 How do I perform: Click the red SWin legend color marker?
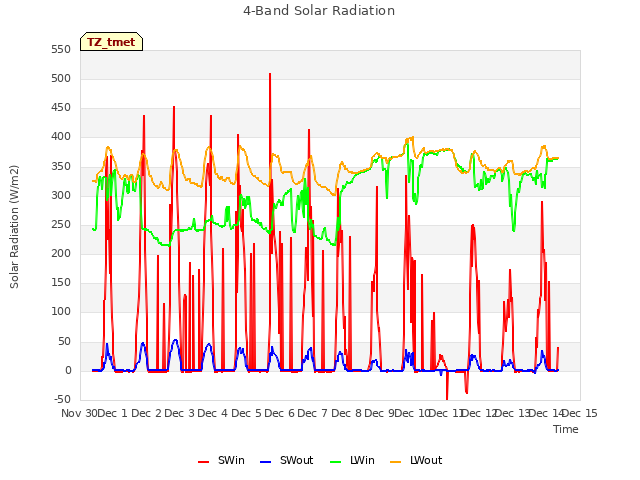tap(203, 462)
